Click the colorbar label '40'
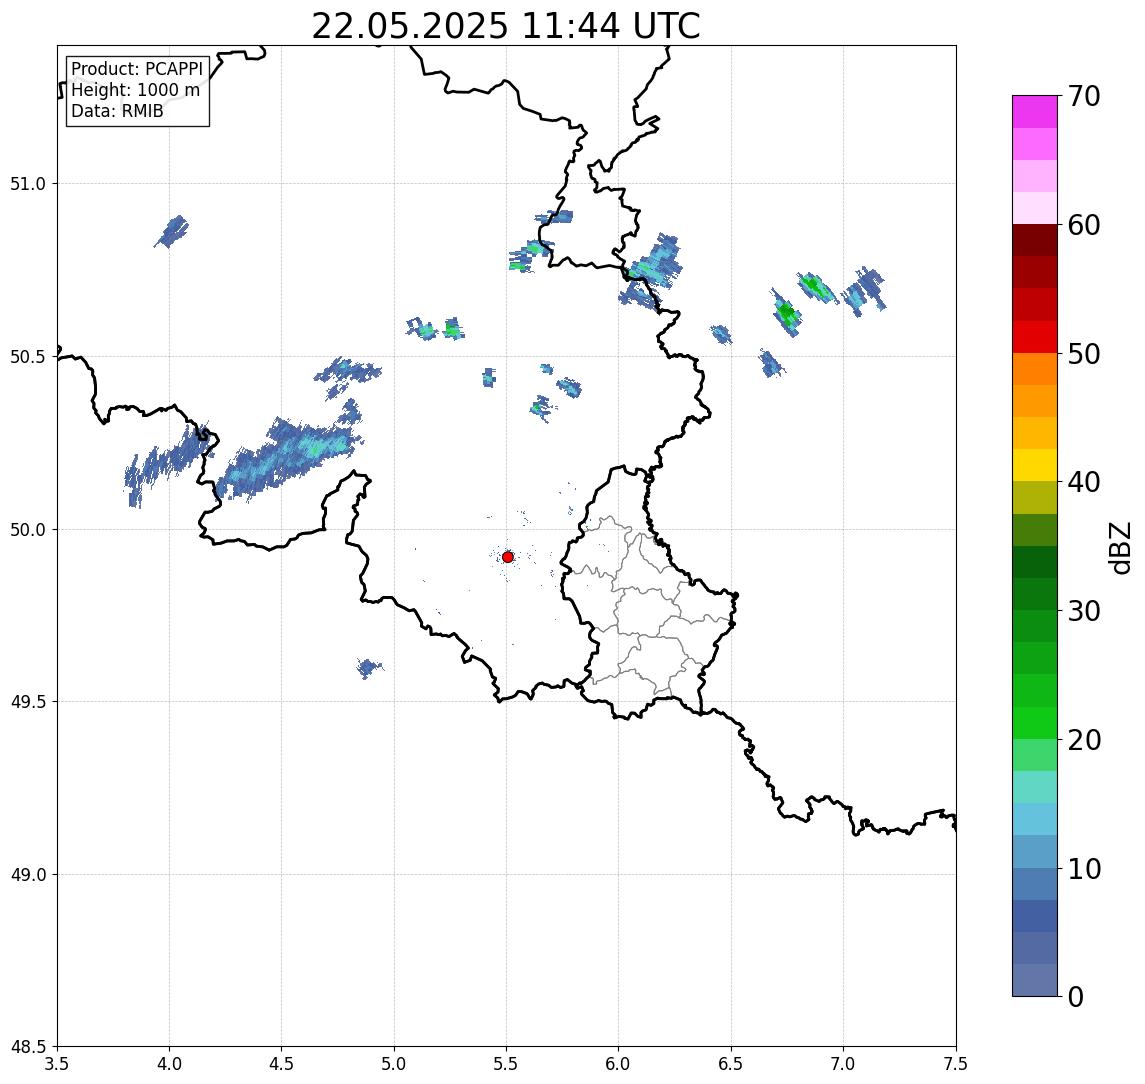1145x1084 pixels. (x=1084, y=482)
